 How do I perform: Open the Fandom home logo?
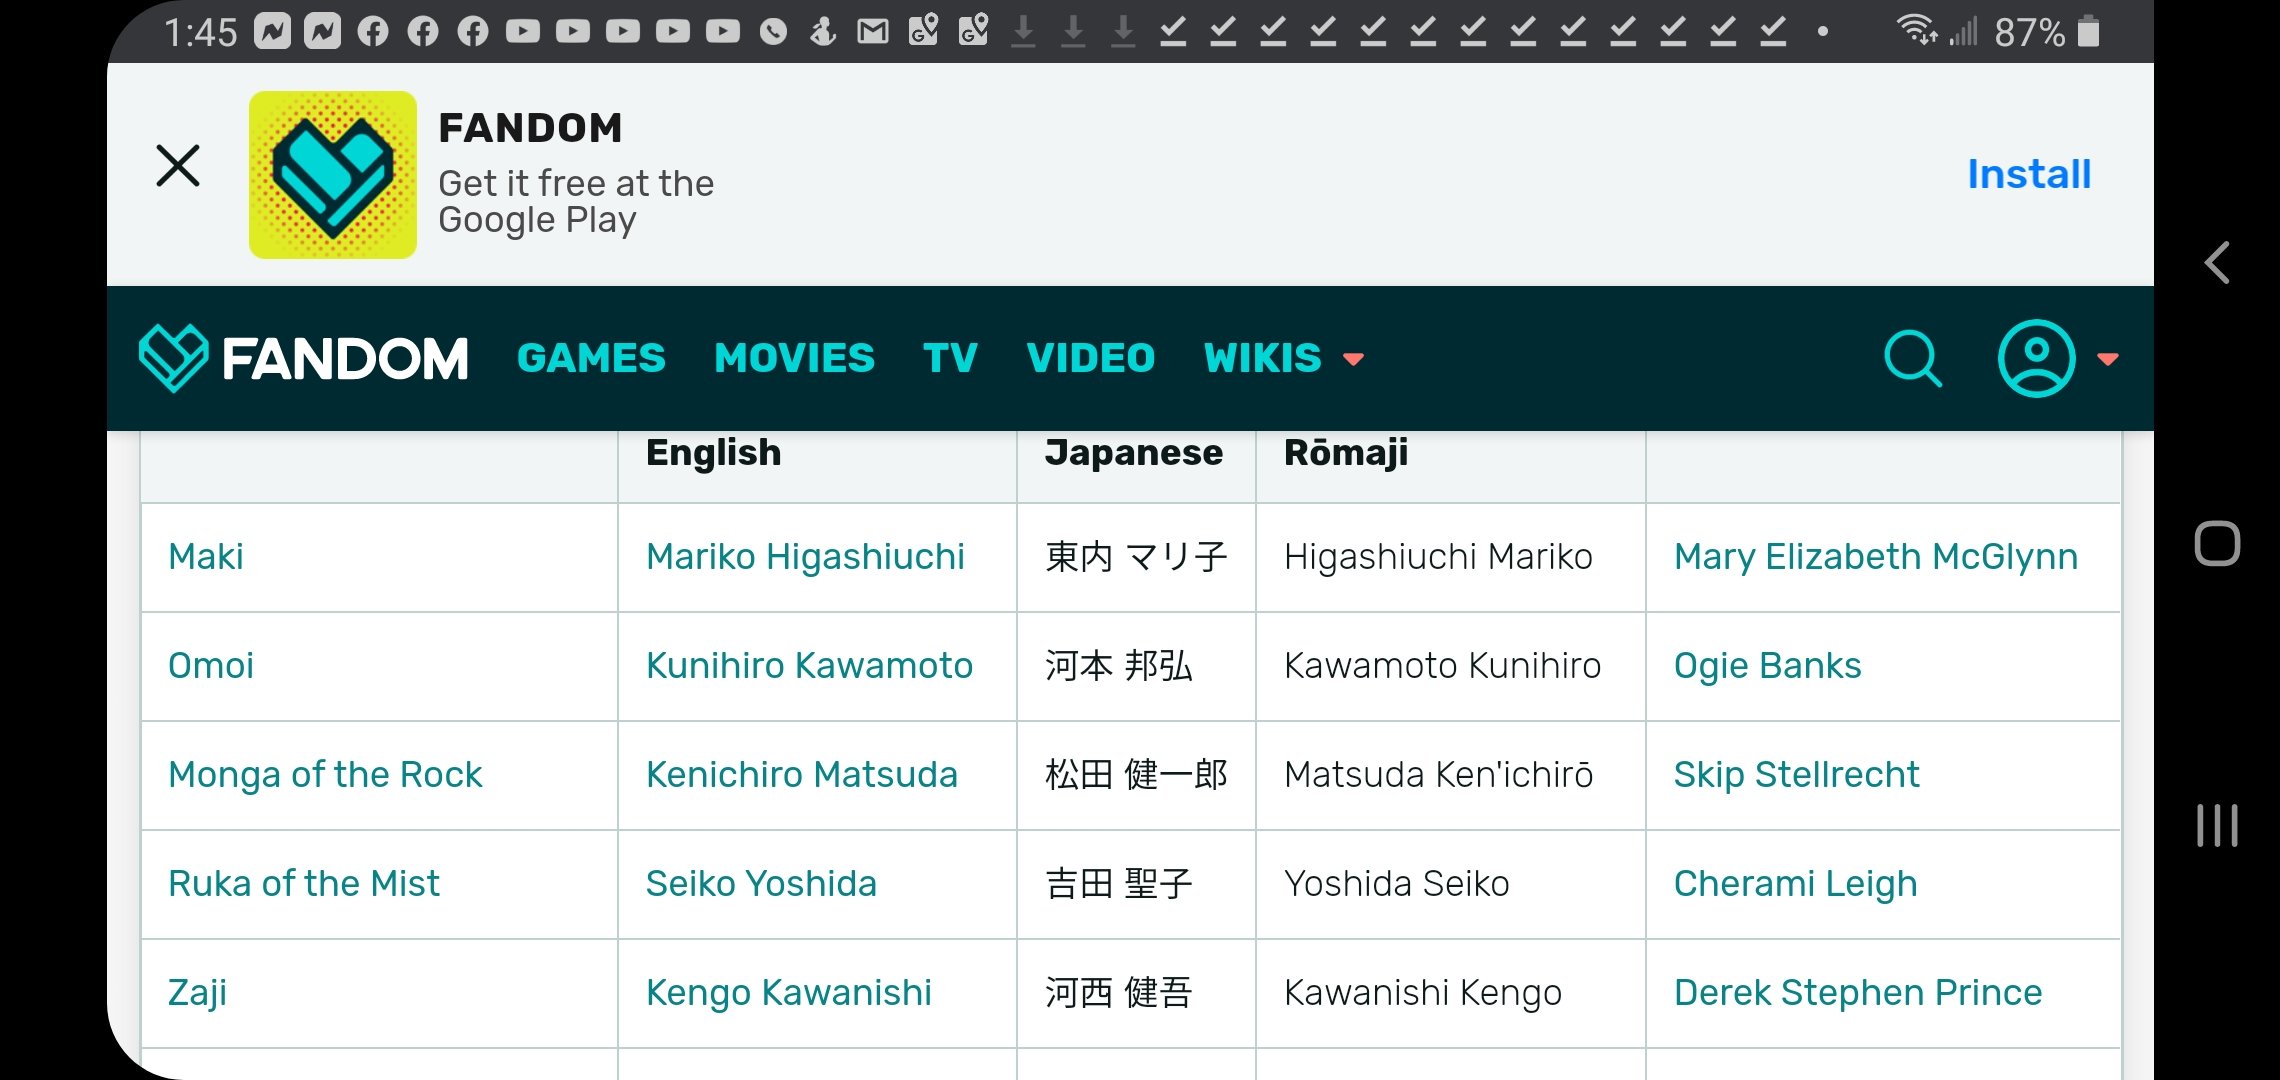(304, 358)
